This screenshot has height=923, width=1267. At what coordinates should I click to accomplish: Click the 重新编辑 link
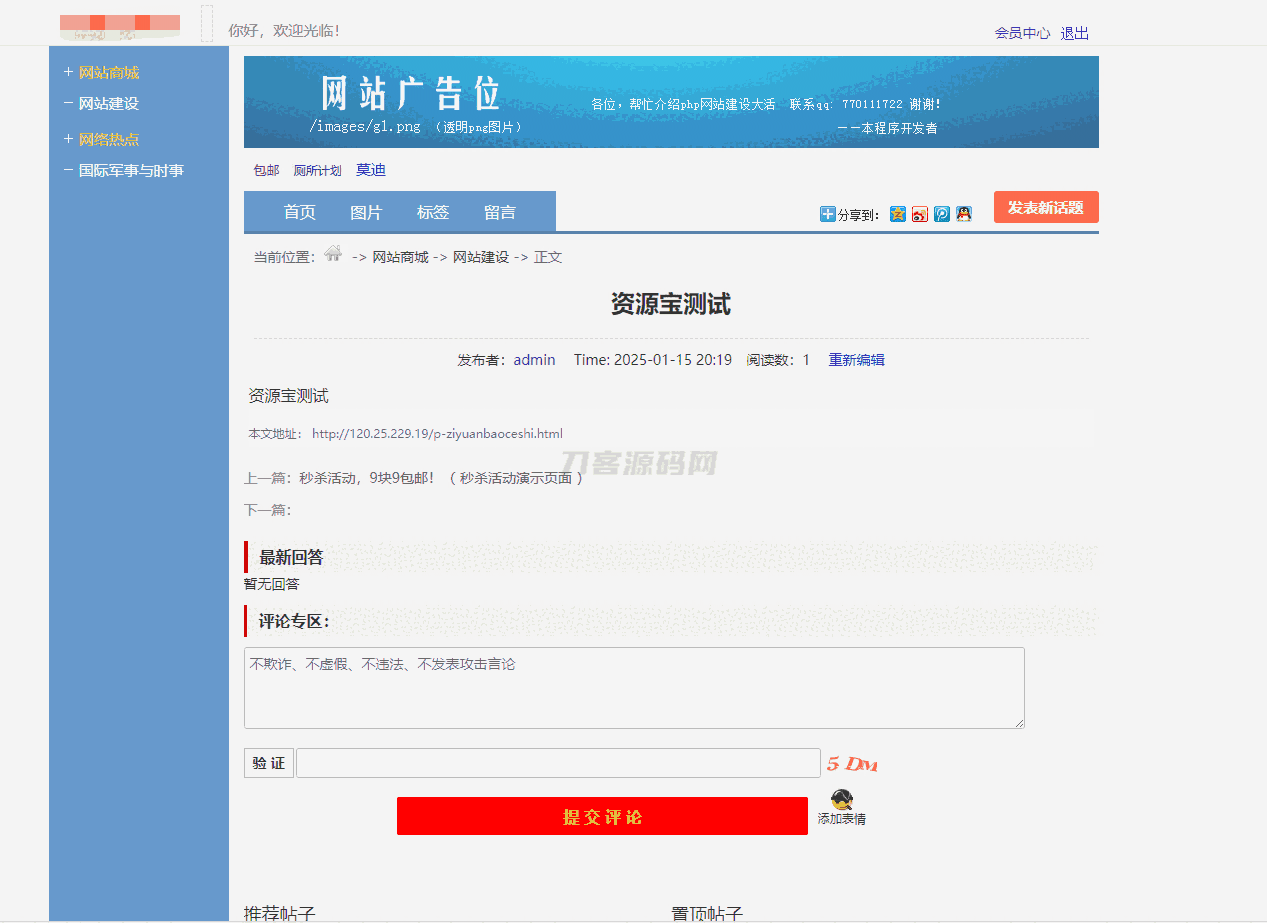(856, 360)
